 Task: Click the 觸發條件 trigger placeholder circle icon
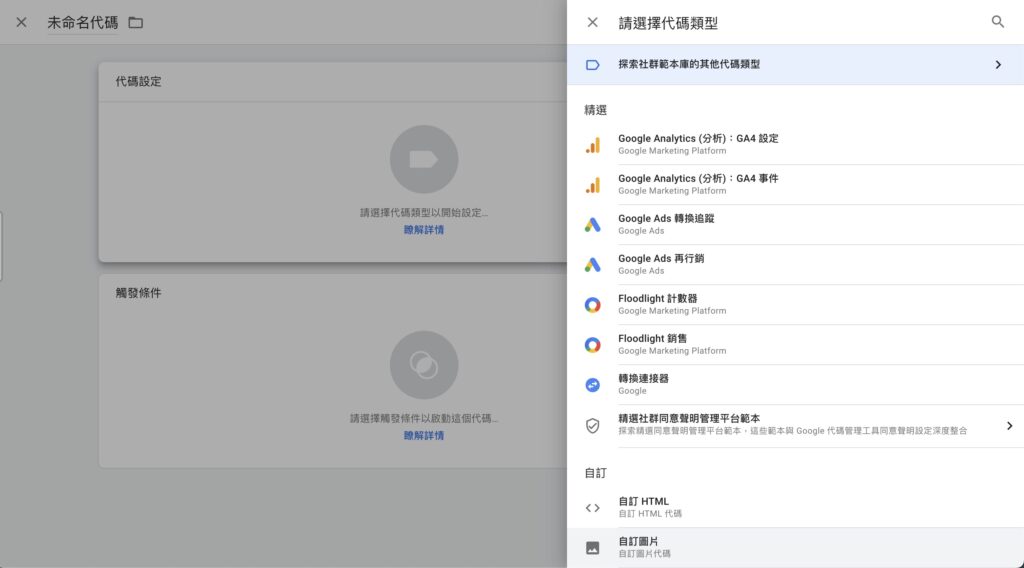click(424, 365)
